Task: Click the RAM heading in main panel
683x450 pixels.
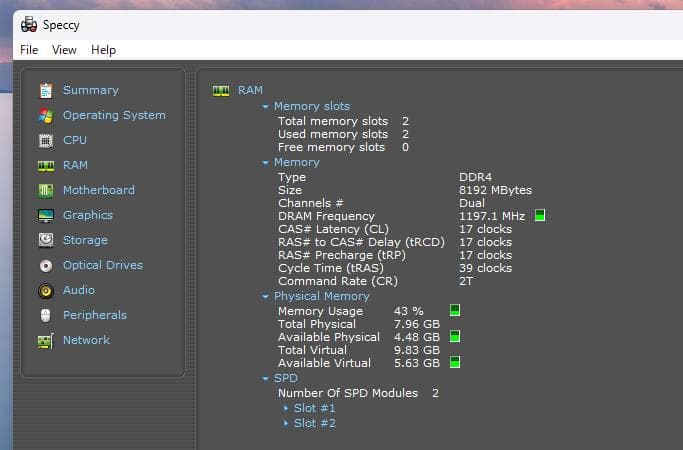Action: point(250,90)
